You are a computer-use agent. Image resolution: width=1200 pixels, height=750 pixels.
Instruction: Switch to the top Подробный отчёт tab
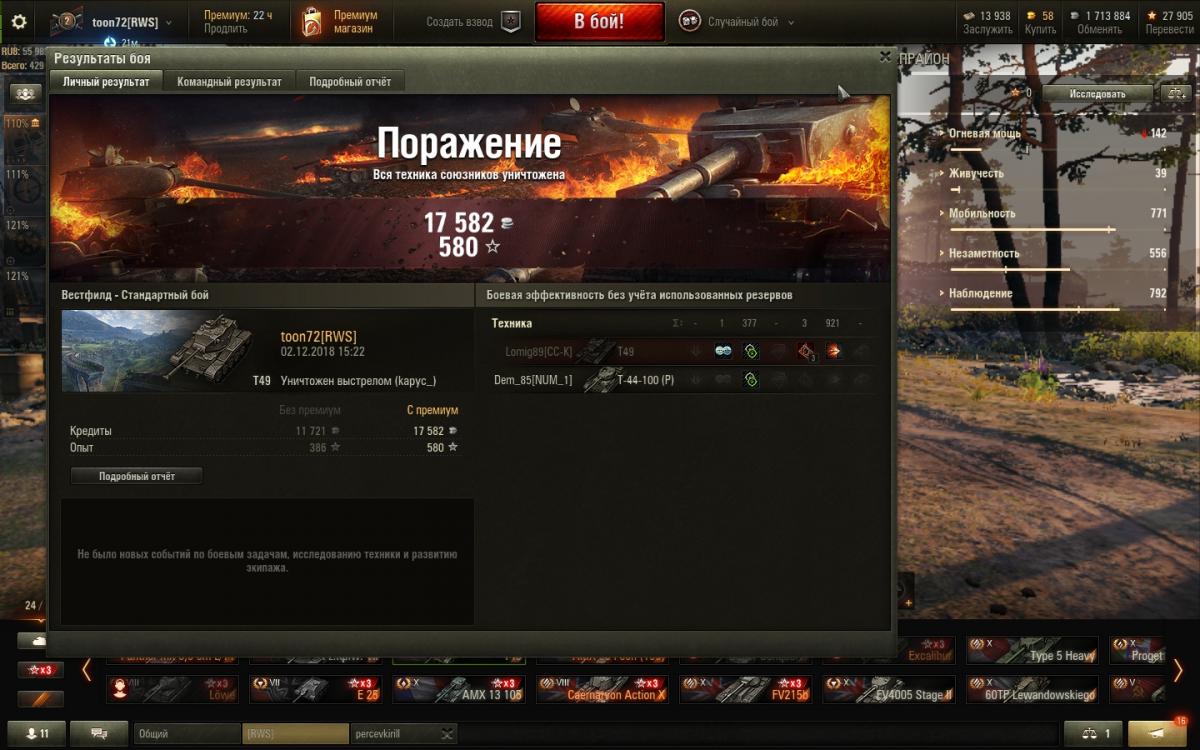point(350,82)
